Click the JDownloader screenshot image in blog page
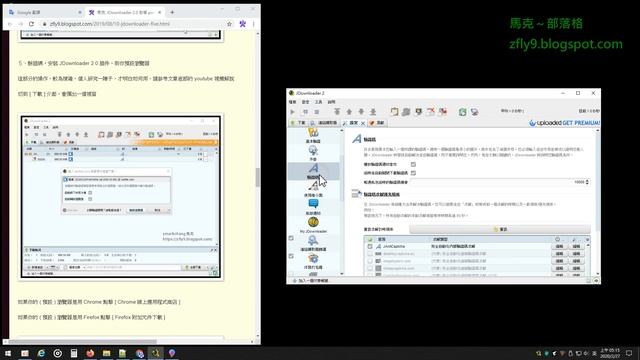Image resolution: width=640 pixels, height=360 pixels. point(121,197)
